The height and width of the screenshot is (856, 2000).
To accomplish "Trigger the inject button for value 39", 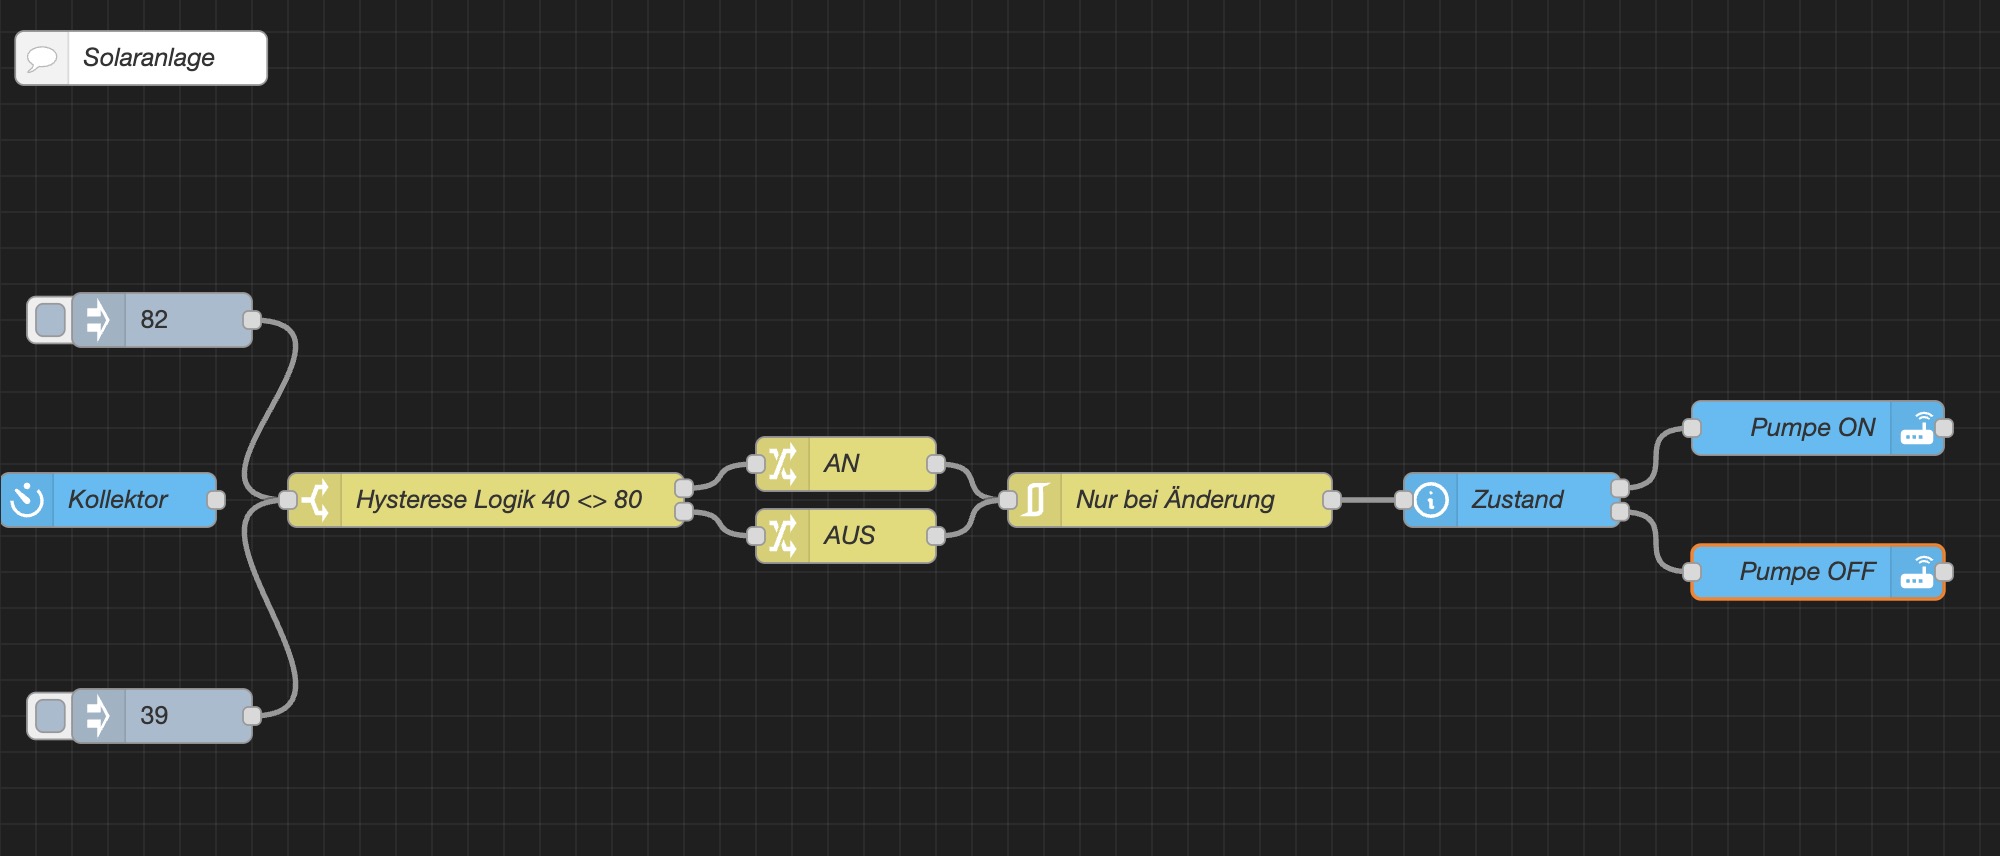I will 50,716.
